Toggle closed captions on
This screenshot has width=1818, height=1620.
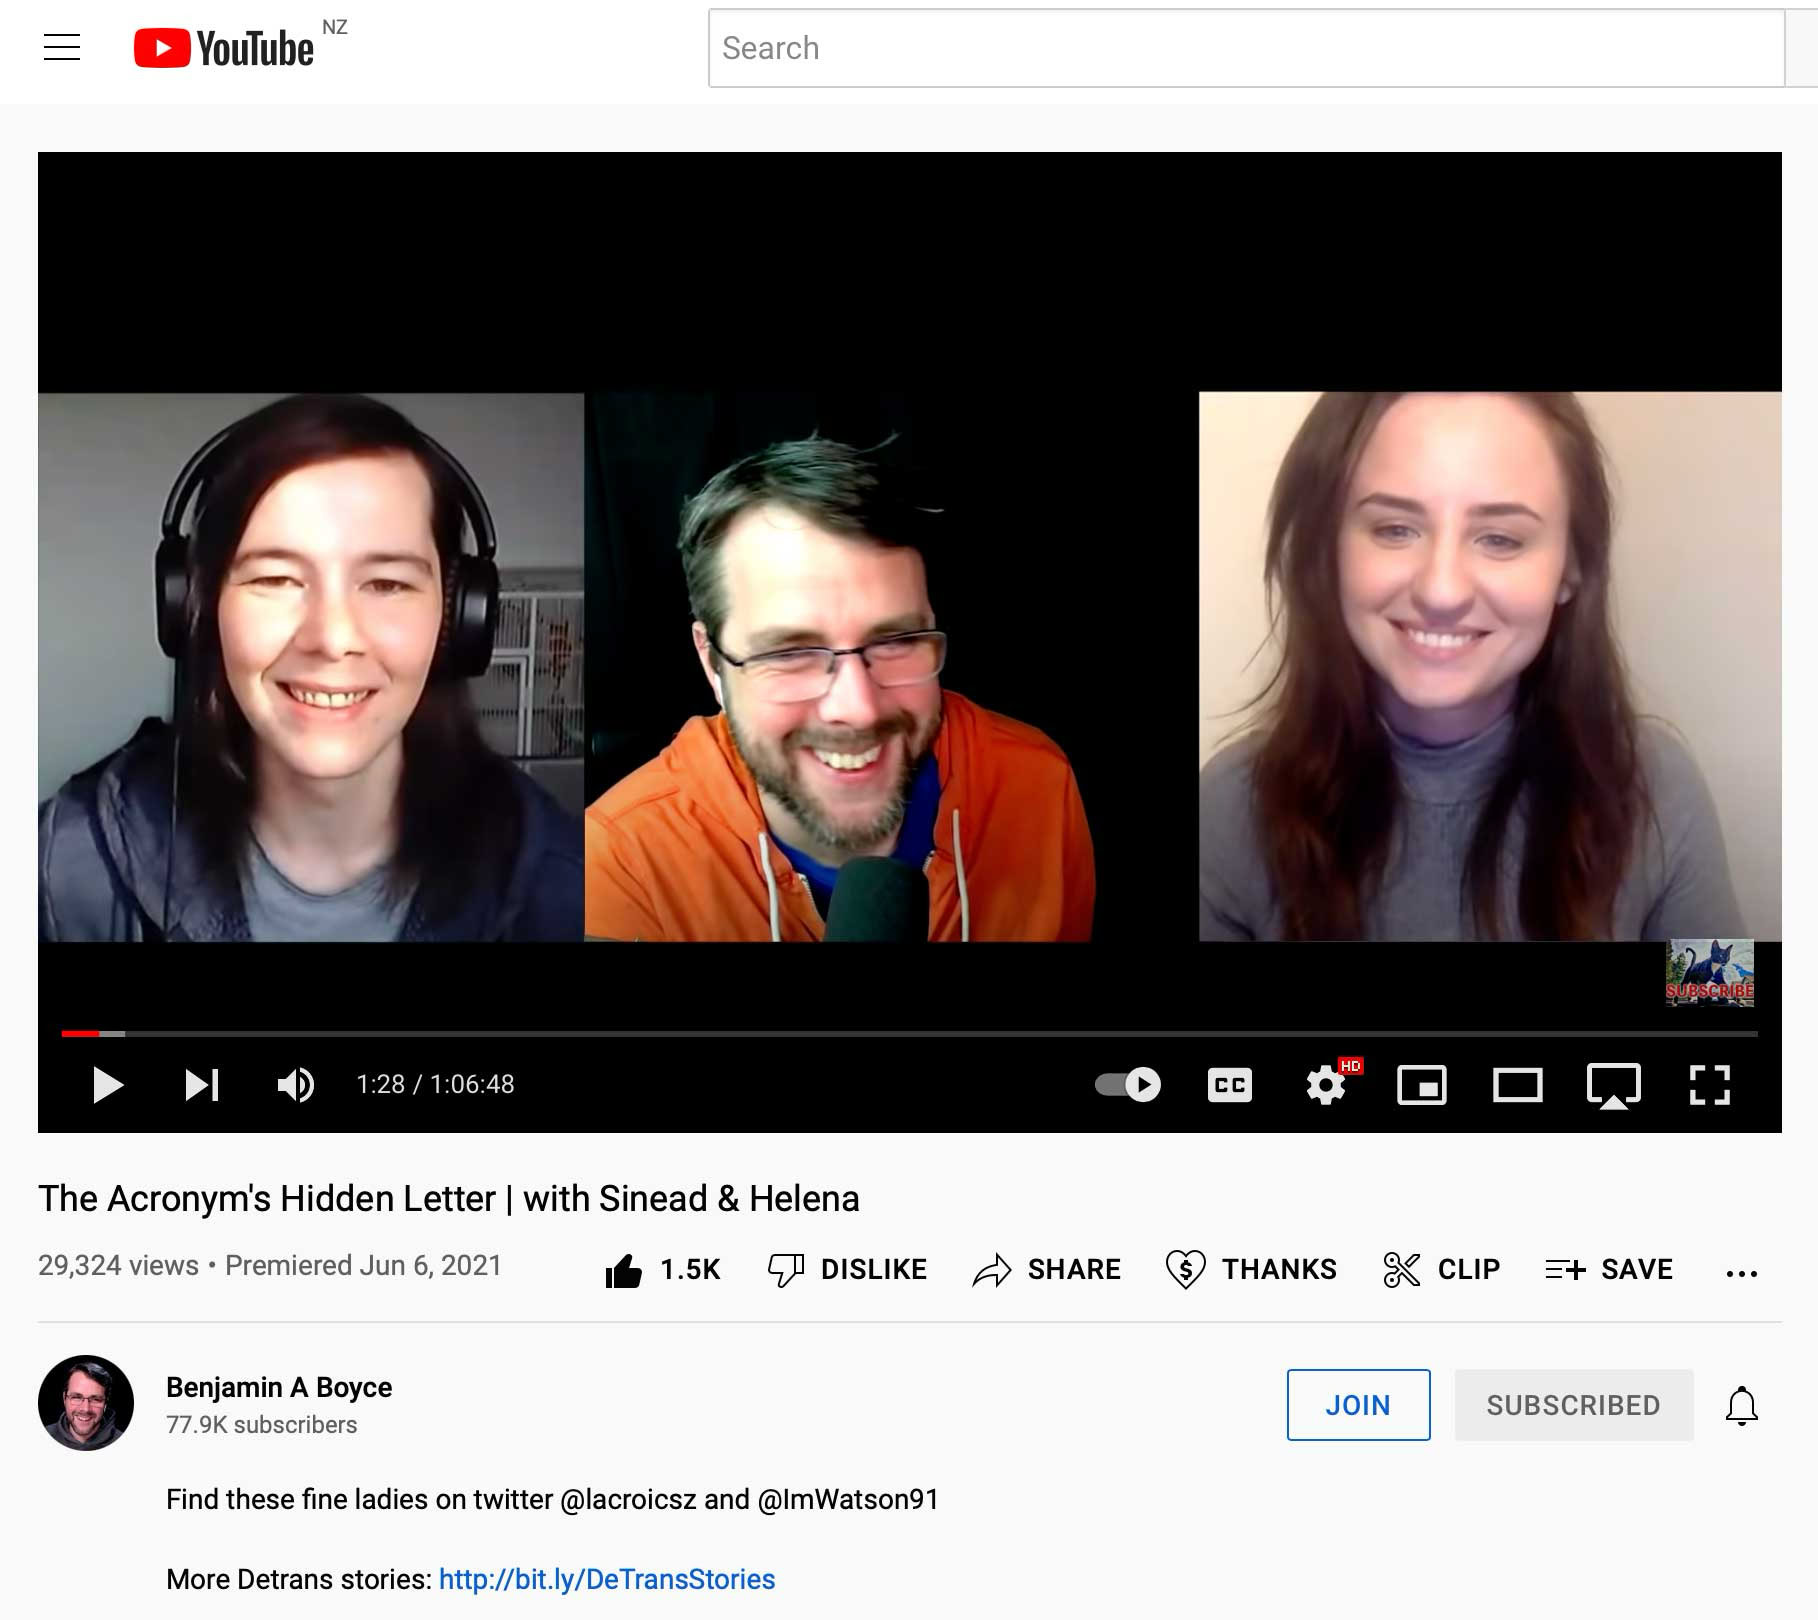coord(1229,1085)
